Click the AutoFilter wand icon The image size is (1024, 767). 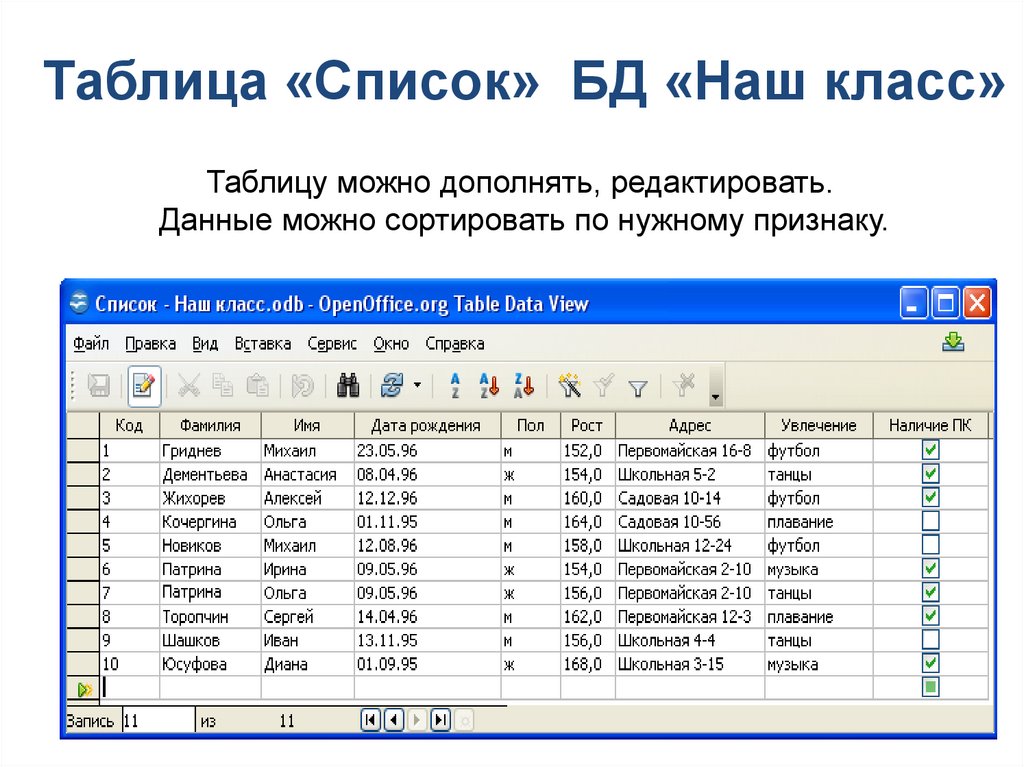coord(569,385)
